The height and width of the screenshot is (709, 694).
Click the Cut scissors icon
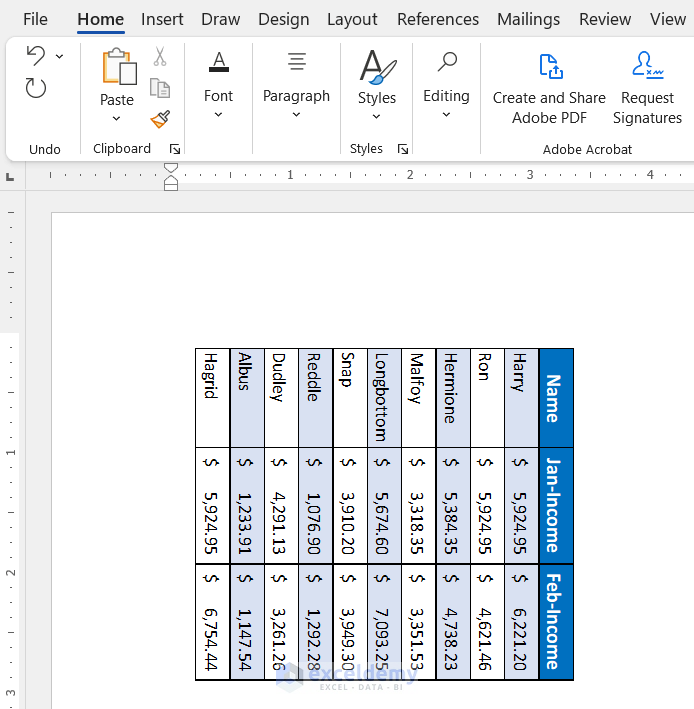[160, 57]
